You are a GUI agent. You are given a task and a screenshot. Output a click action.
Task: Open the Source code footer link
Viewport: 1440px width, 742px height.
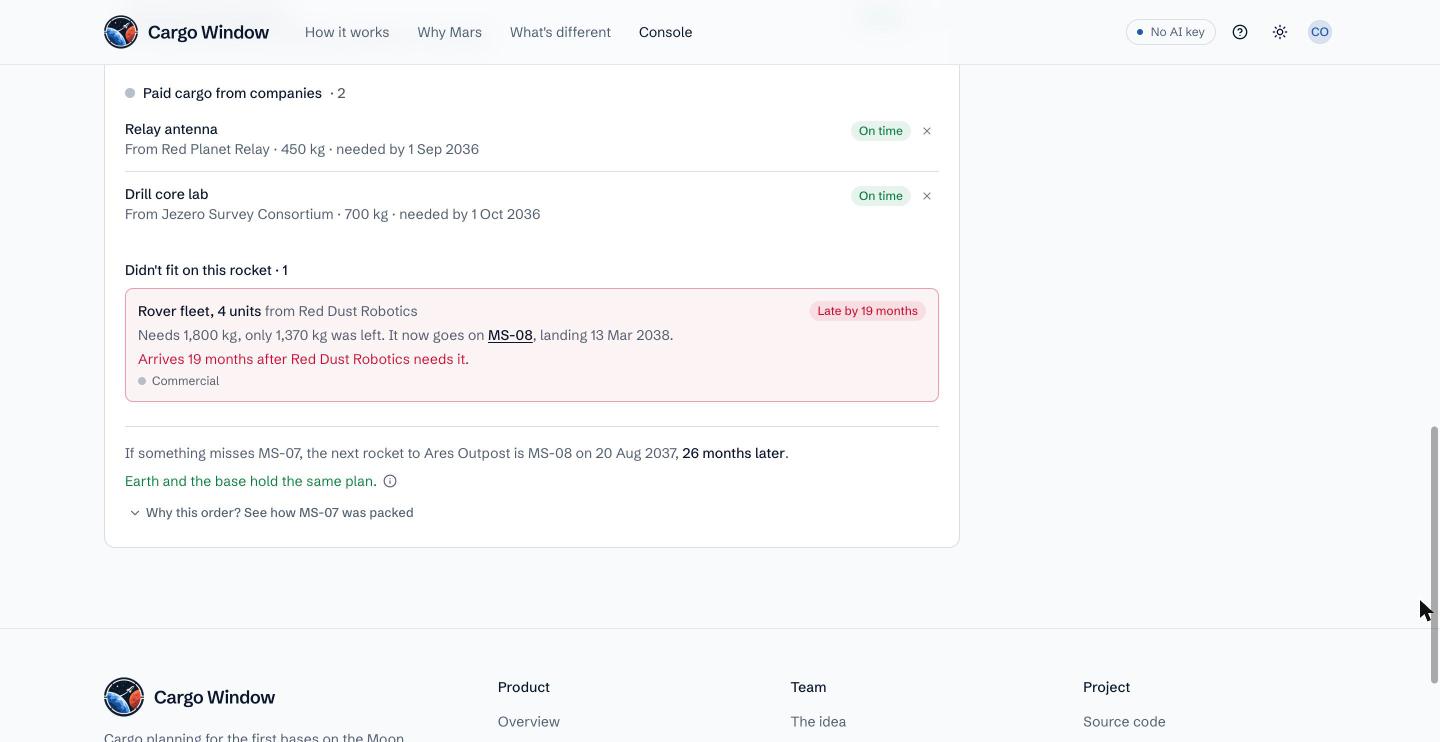pyautogui.click(x=1124, y=721)
